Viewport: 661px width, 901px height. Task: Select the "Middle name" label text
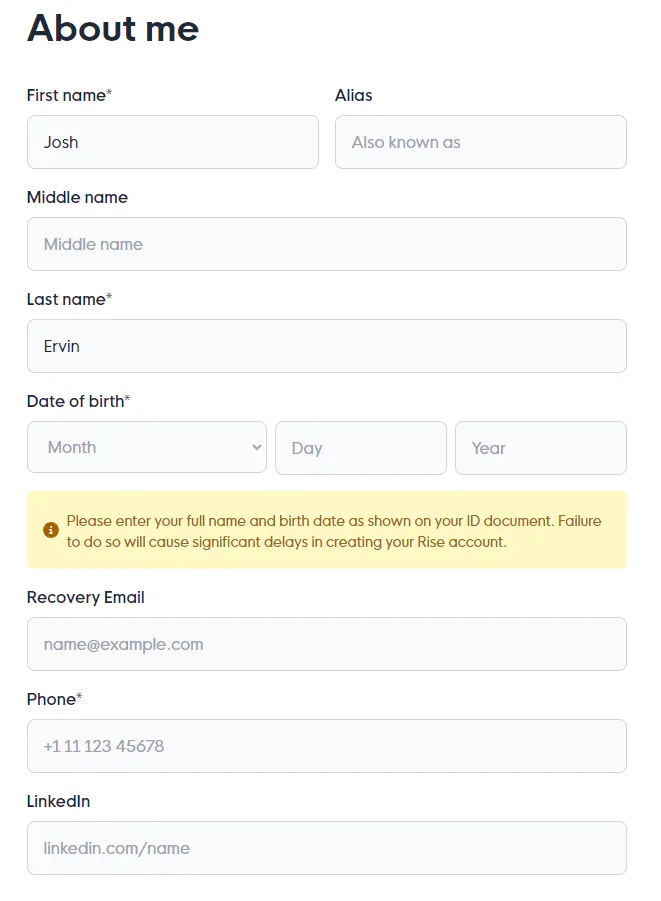click(77, 197)
